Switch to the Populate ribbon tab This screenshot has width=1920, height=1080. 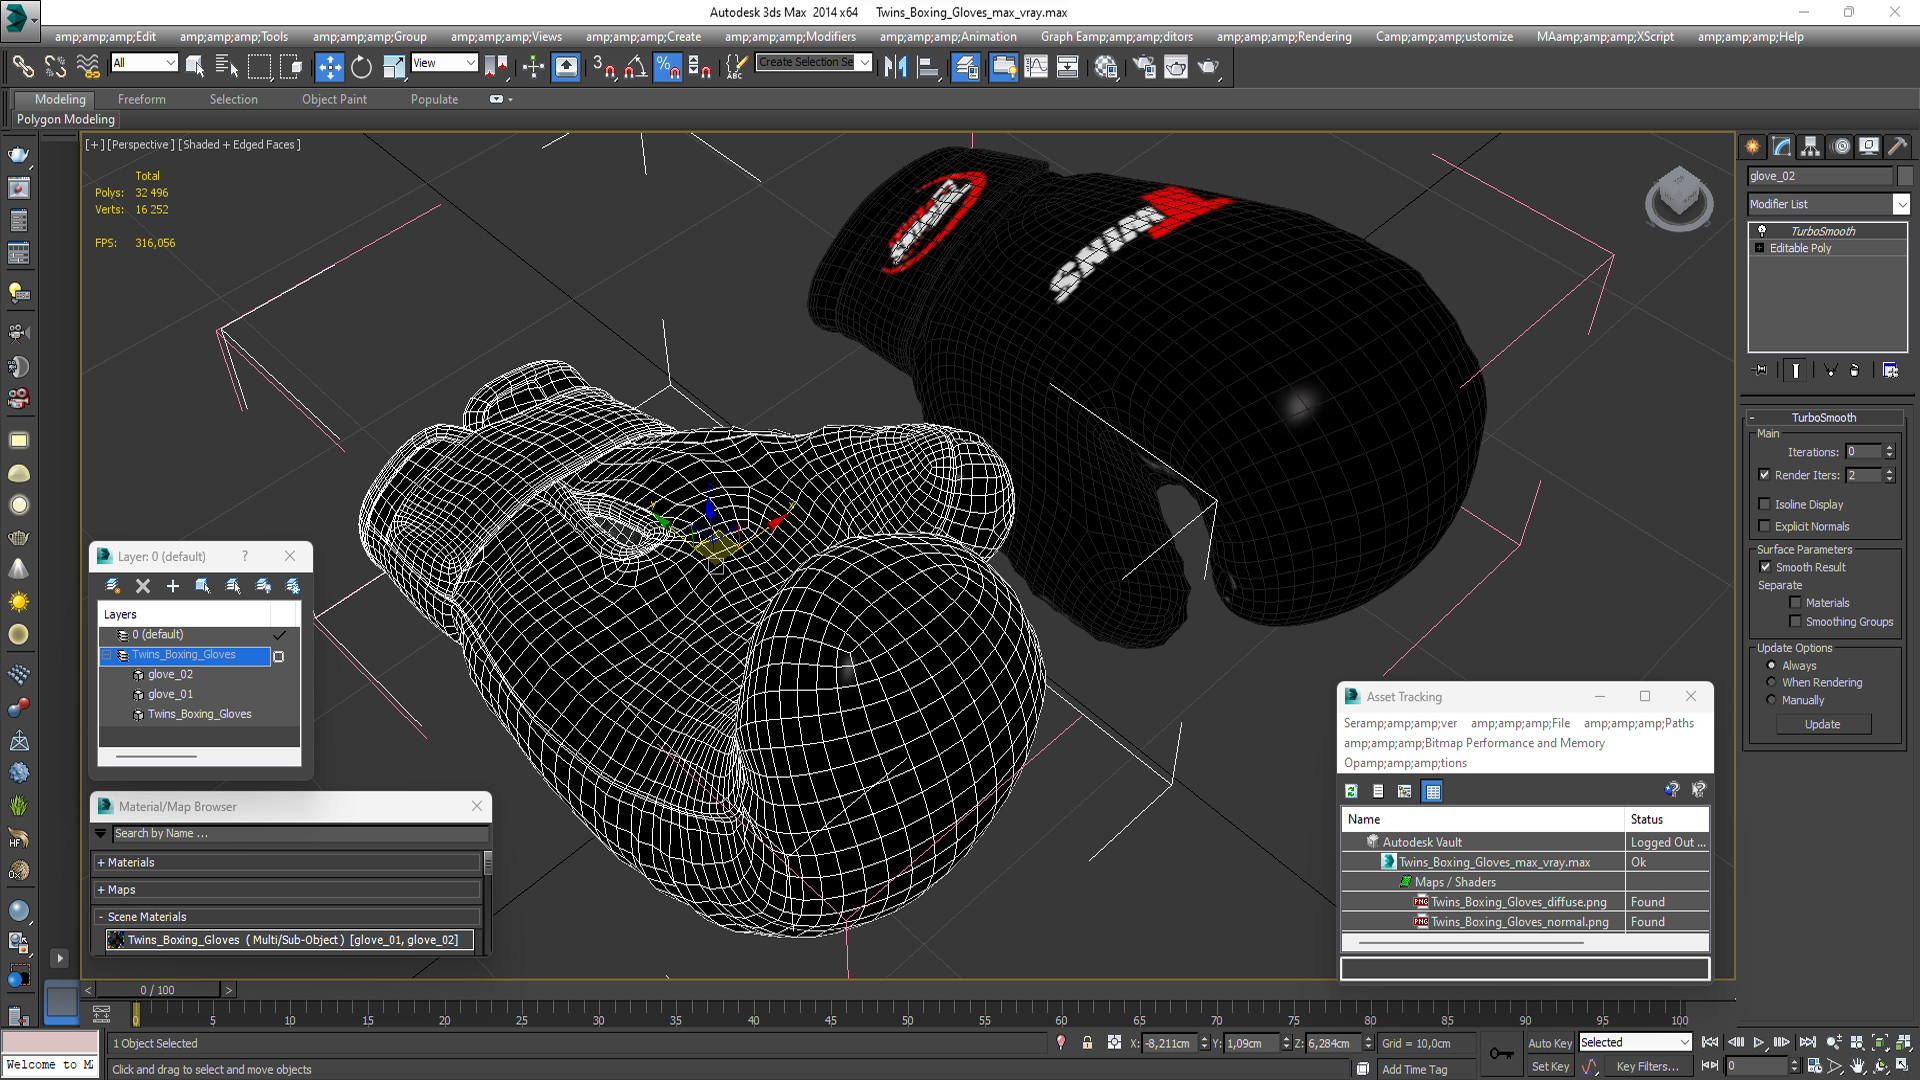click(x=434, y=99)
